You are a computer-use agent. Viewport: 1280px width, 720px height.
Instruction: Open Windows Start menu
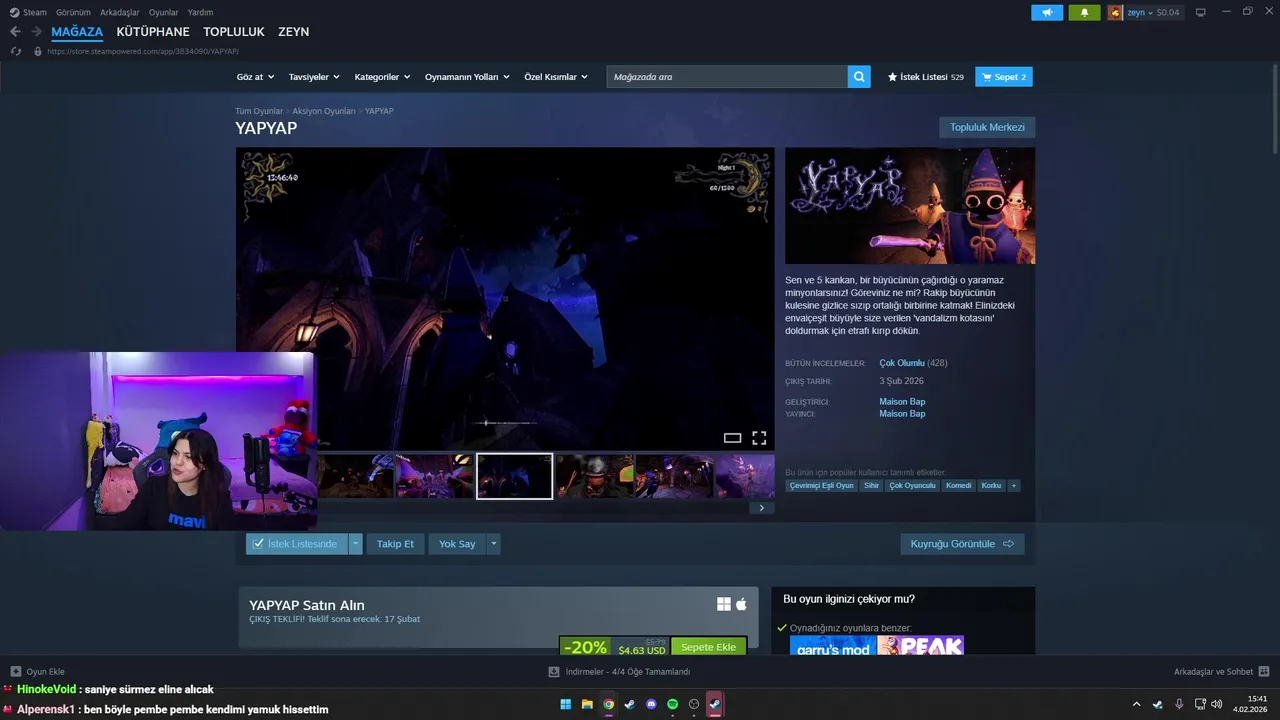(566, 704)
